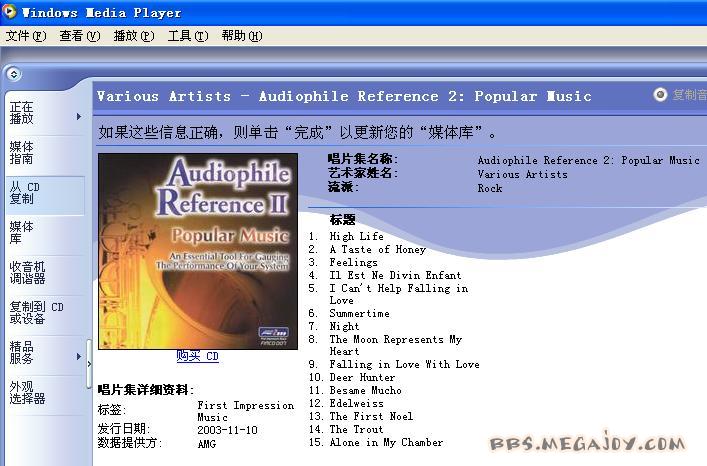Click the Windows Media Player title bar icon
This screenshot has height=466, width=707.
(9, 12)
